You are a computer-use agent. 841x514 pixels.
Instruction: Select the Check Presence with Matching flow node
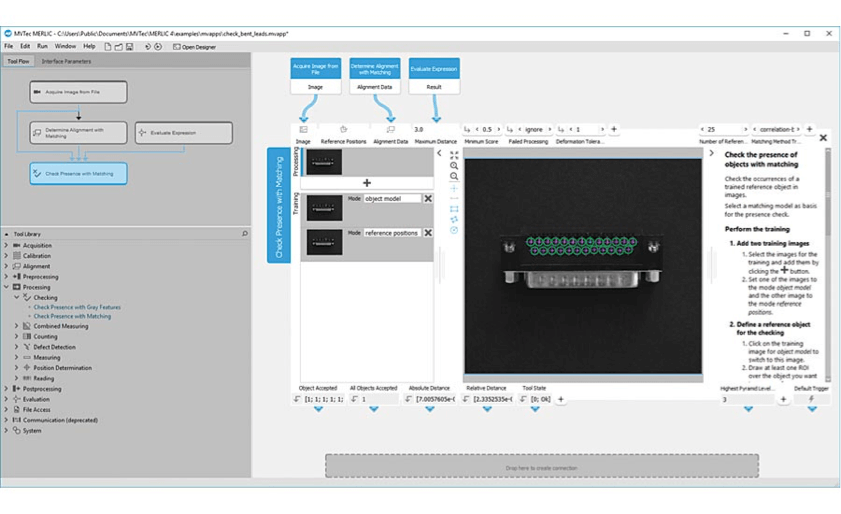pos(78,173)
